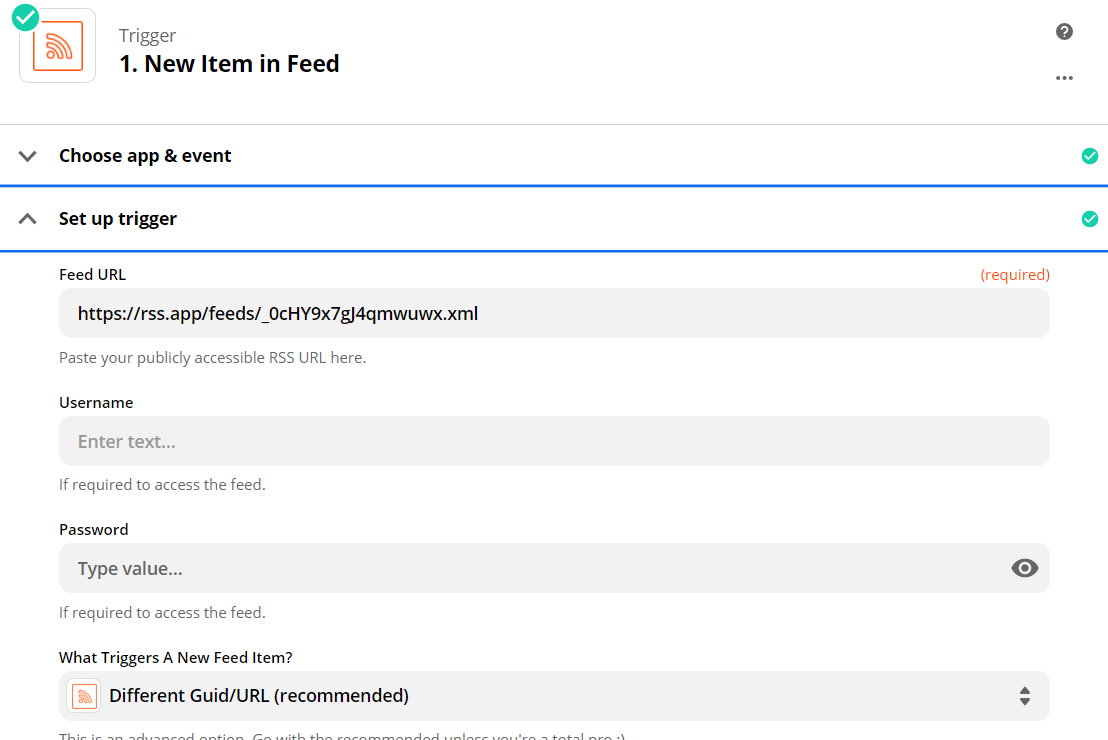Click the green checkmark badge on trigger icon

[x=26, y=17]
